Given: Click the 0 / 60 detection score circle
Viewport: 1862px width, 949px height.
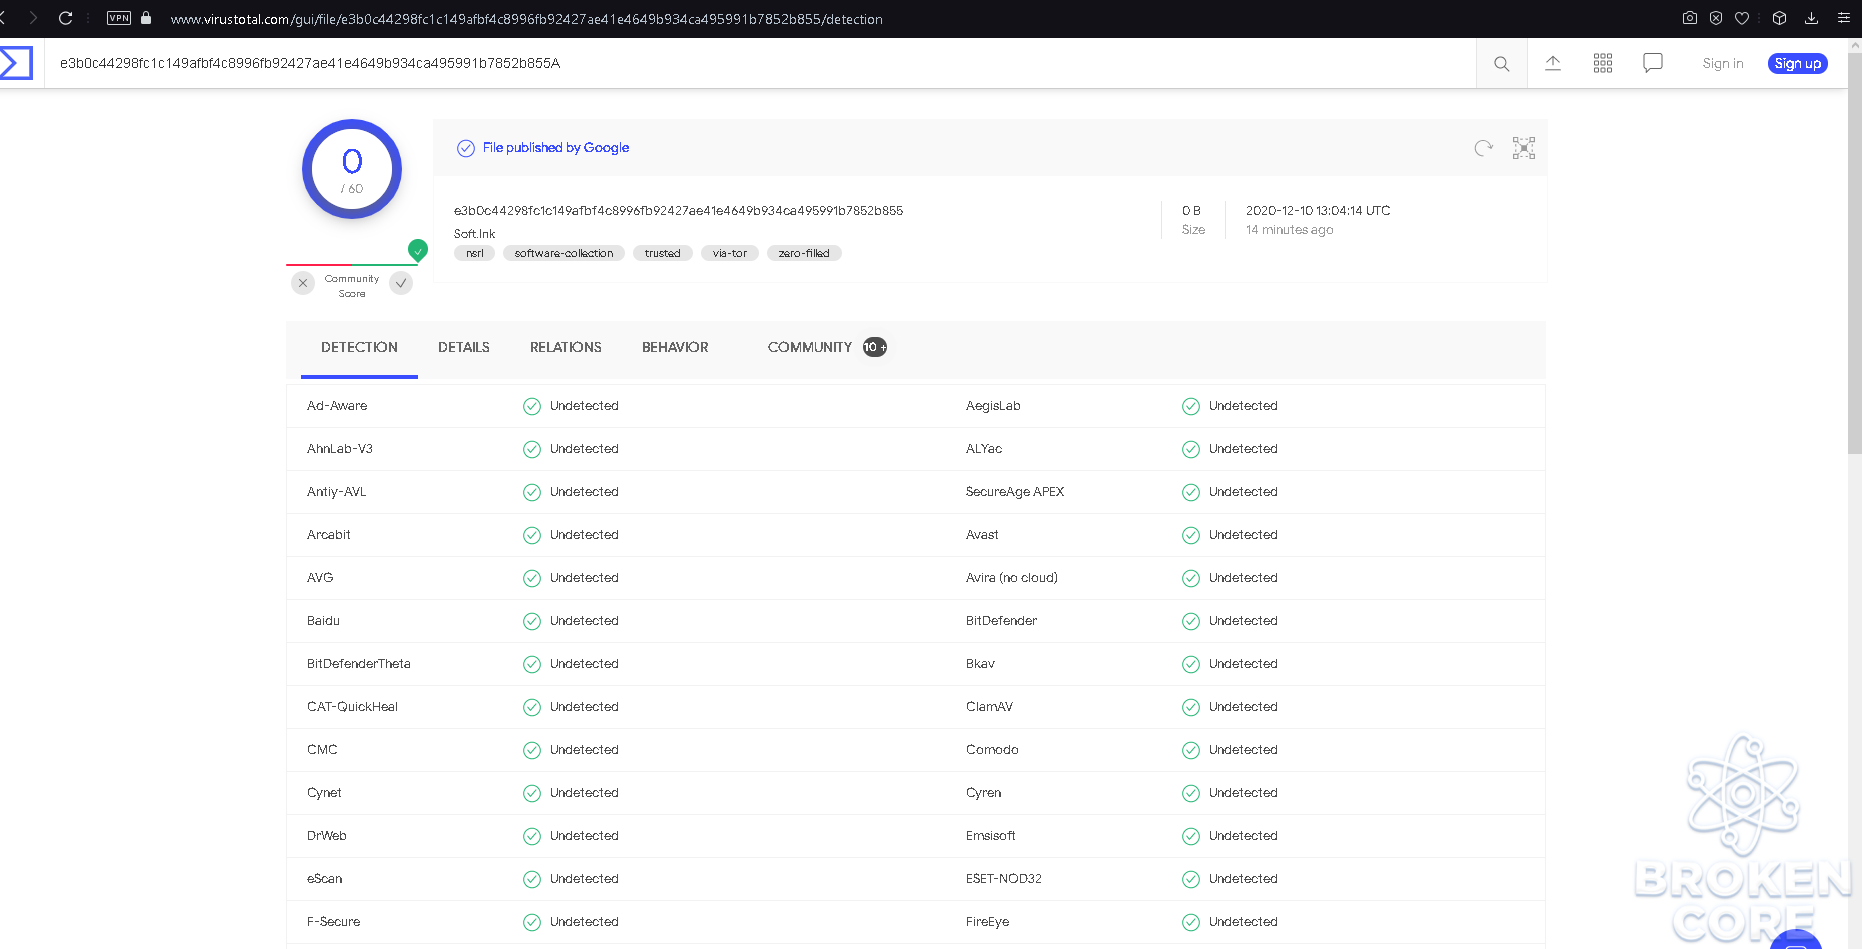Looking at the screenshot, I should click(x=352, y=169).
